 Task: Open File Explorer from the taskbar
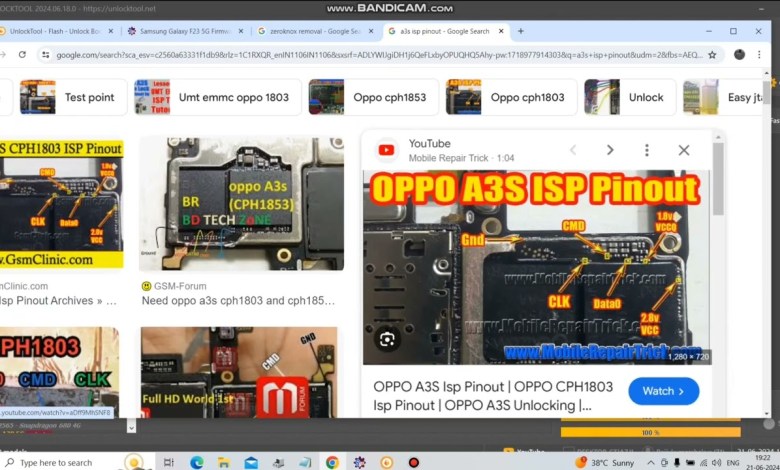223,463
